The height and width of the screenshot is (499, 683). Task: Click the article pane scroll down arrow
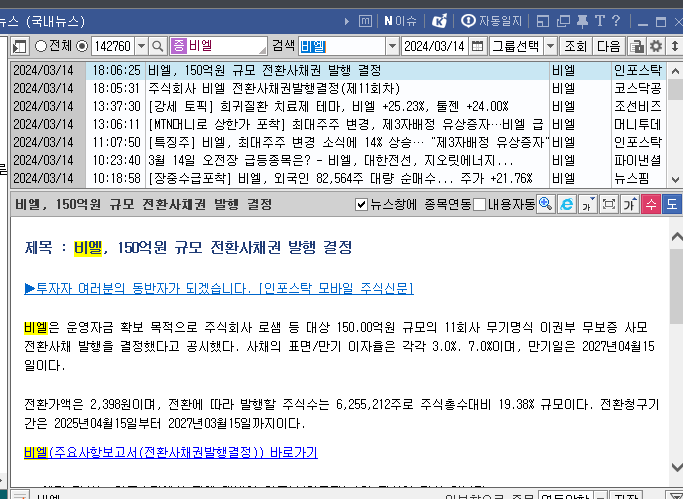click(676, 467)
